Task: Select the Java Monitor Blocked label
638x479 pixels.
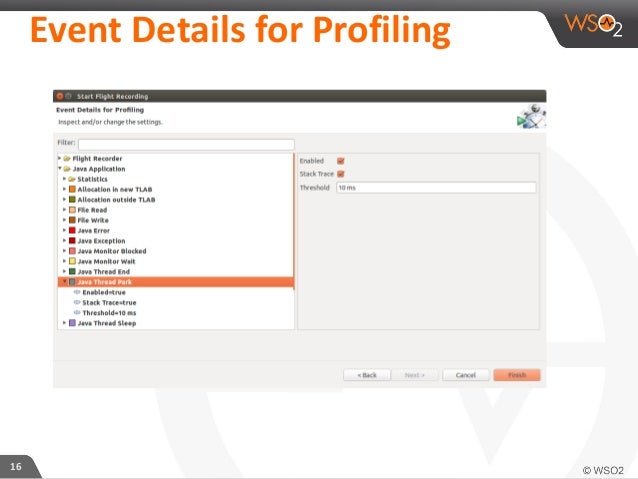Action: (112, 251)
